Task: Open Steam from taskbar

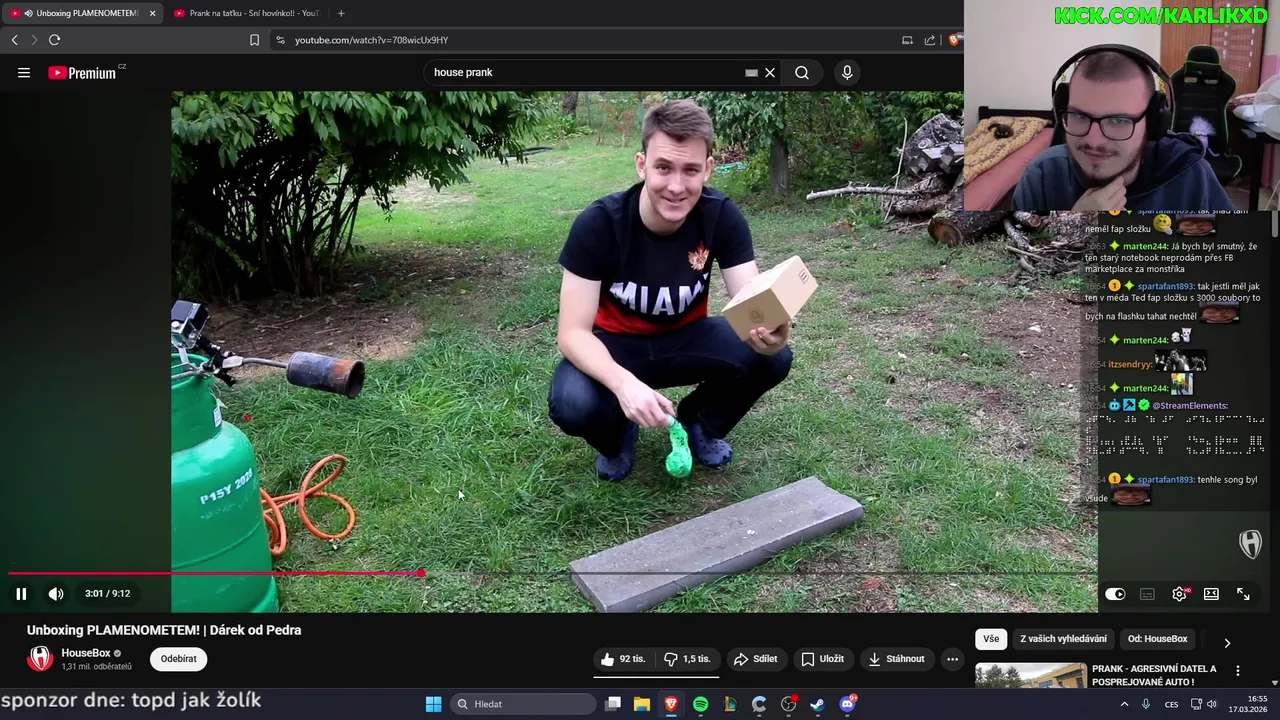Action: click(x=817, y=704)
